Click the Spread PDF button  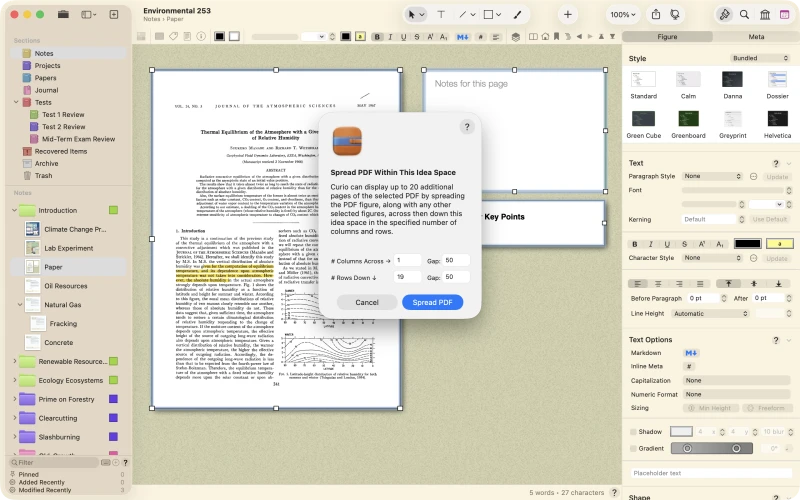pos(432,302)
